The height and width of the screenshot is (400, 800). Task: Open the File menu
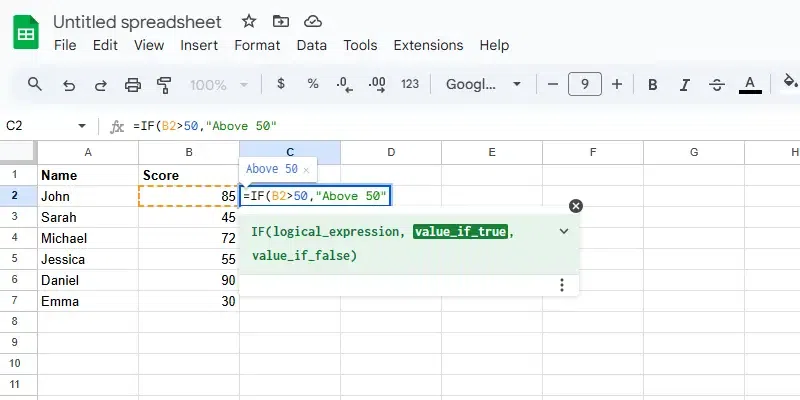(x=65, y=45)
